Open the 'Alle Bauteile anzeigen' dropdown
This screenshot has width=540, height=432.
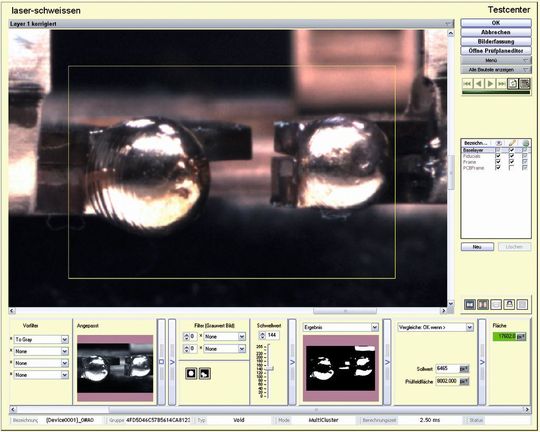point(496,70)
